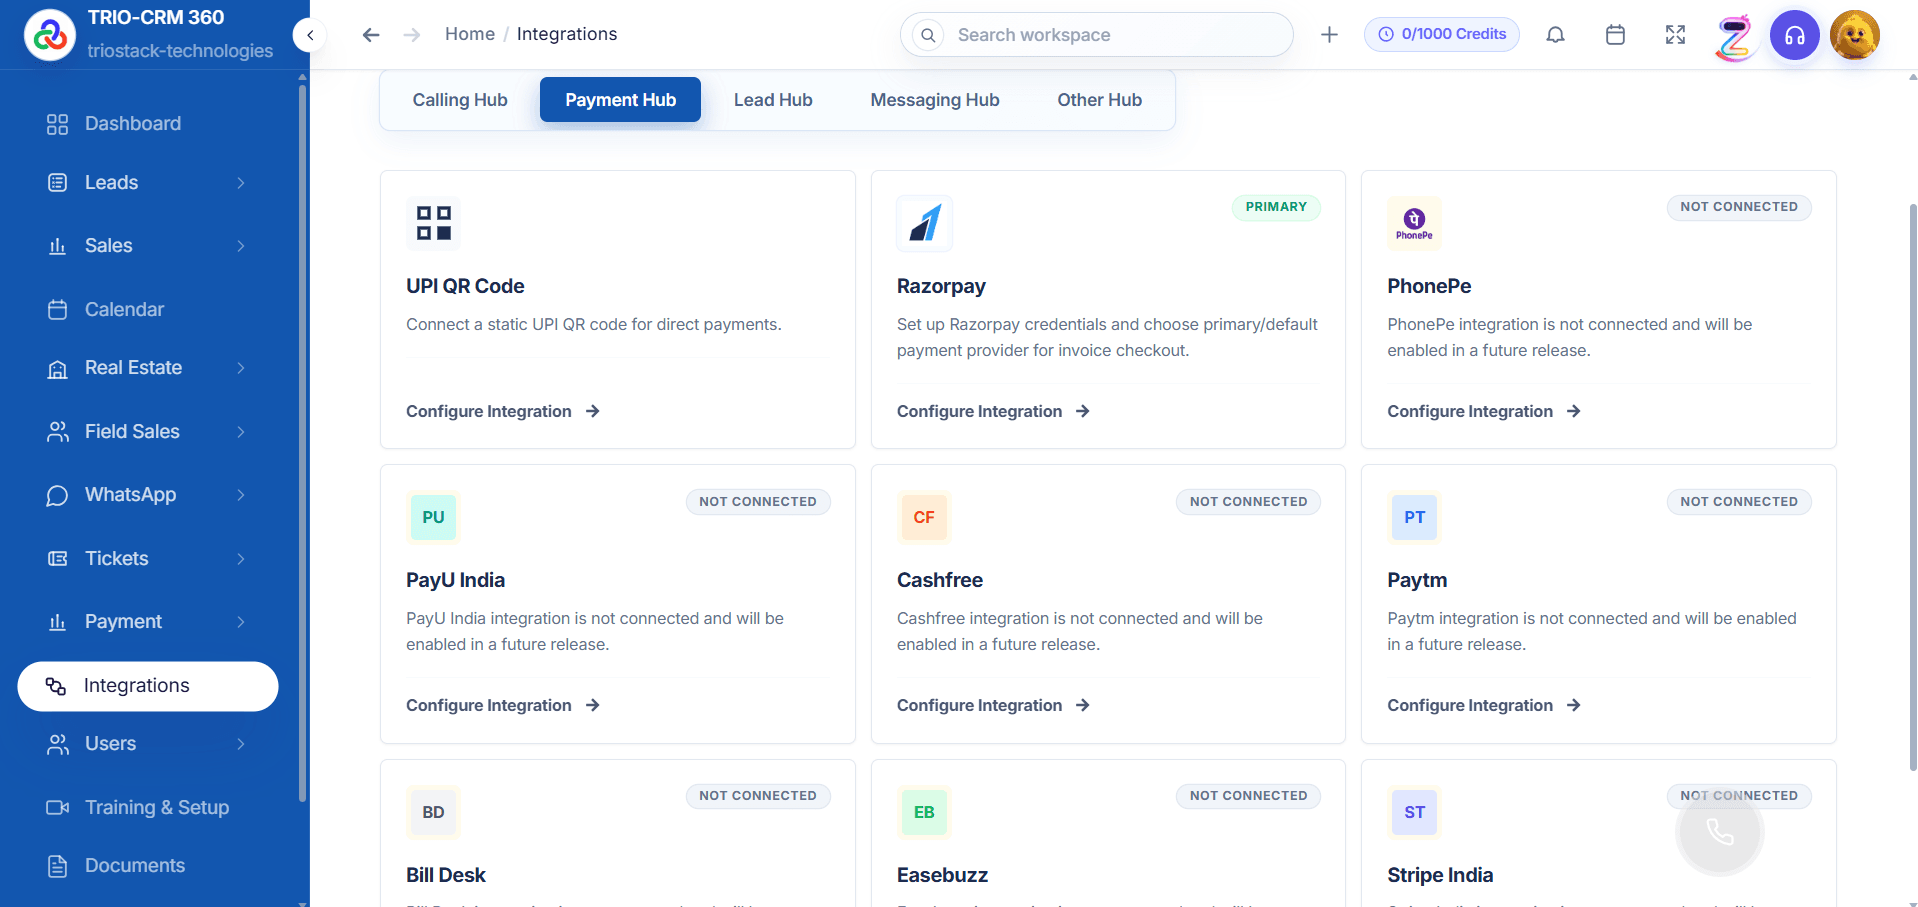Image resolution: width=1918 pixels, height=907 pixels.
Task: Go forward using the right arrow
Action: point(412,35)
